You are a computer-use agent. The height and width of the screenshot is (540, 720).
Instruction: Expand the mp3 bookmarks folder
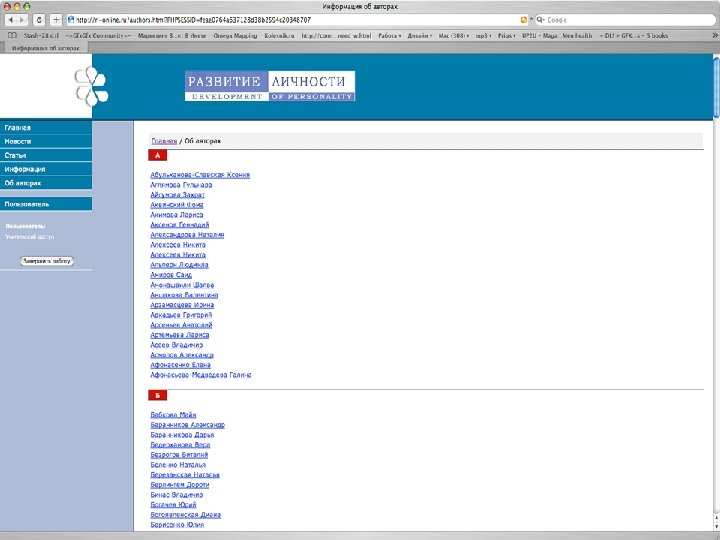pos(483,35)
